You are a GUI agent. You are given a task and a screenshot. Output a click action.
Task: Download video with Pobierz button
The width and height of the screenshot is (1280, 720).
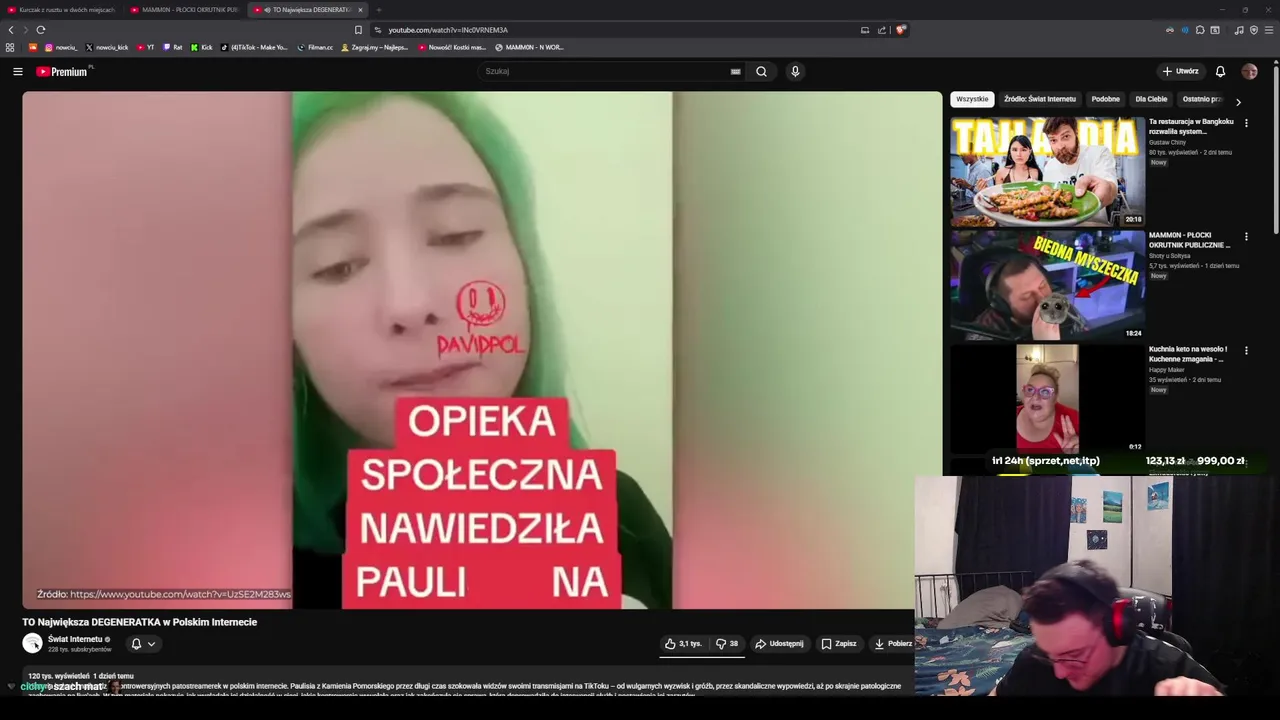(892, 644)
